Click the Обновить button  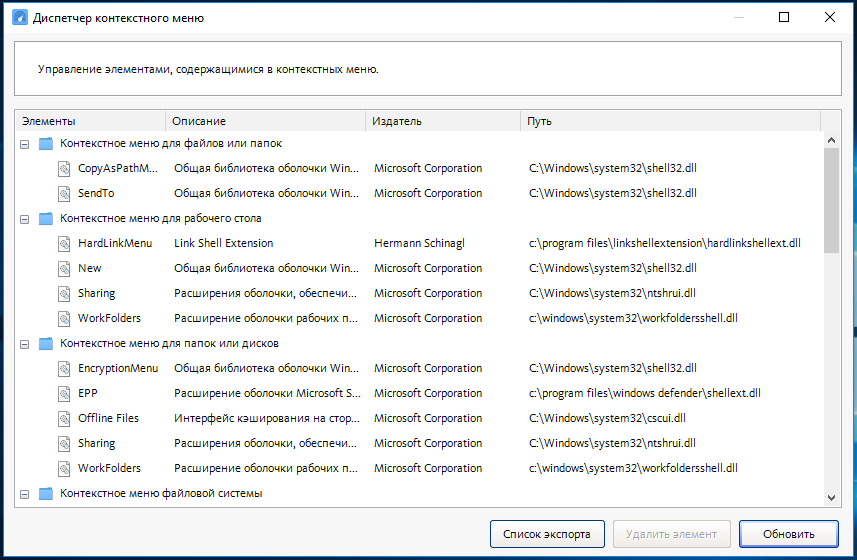[x=789, y=534]
